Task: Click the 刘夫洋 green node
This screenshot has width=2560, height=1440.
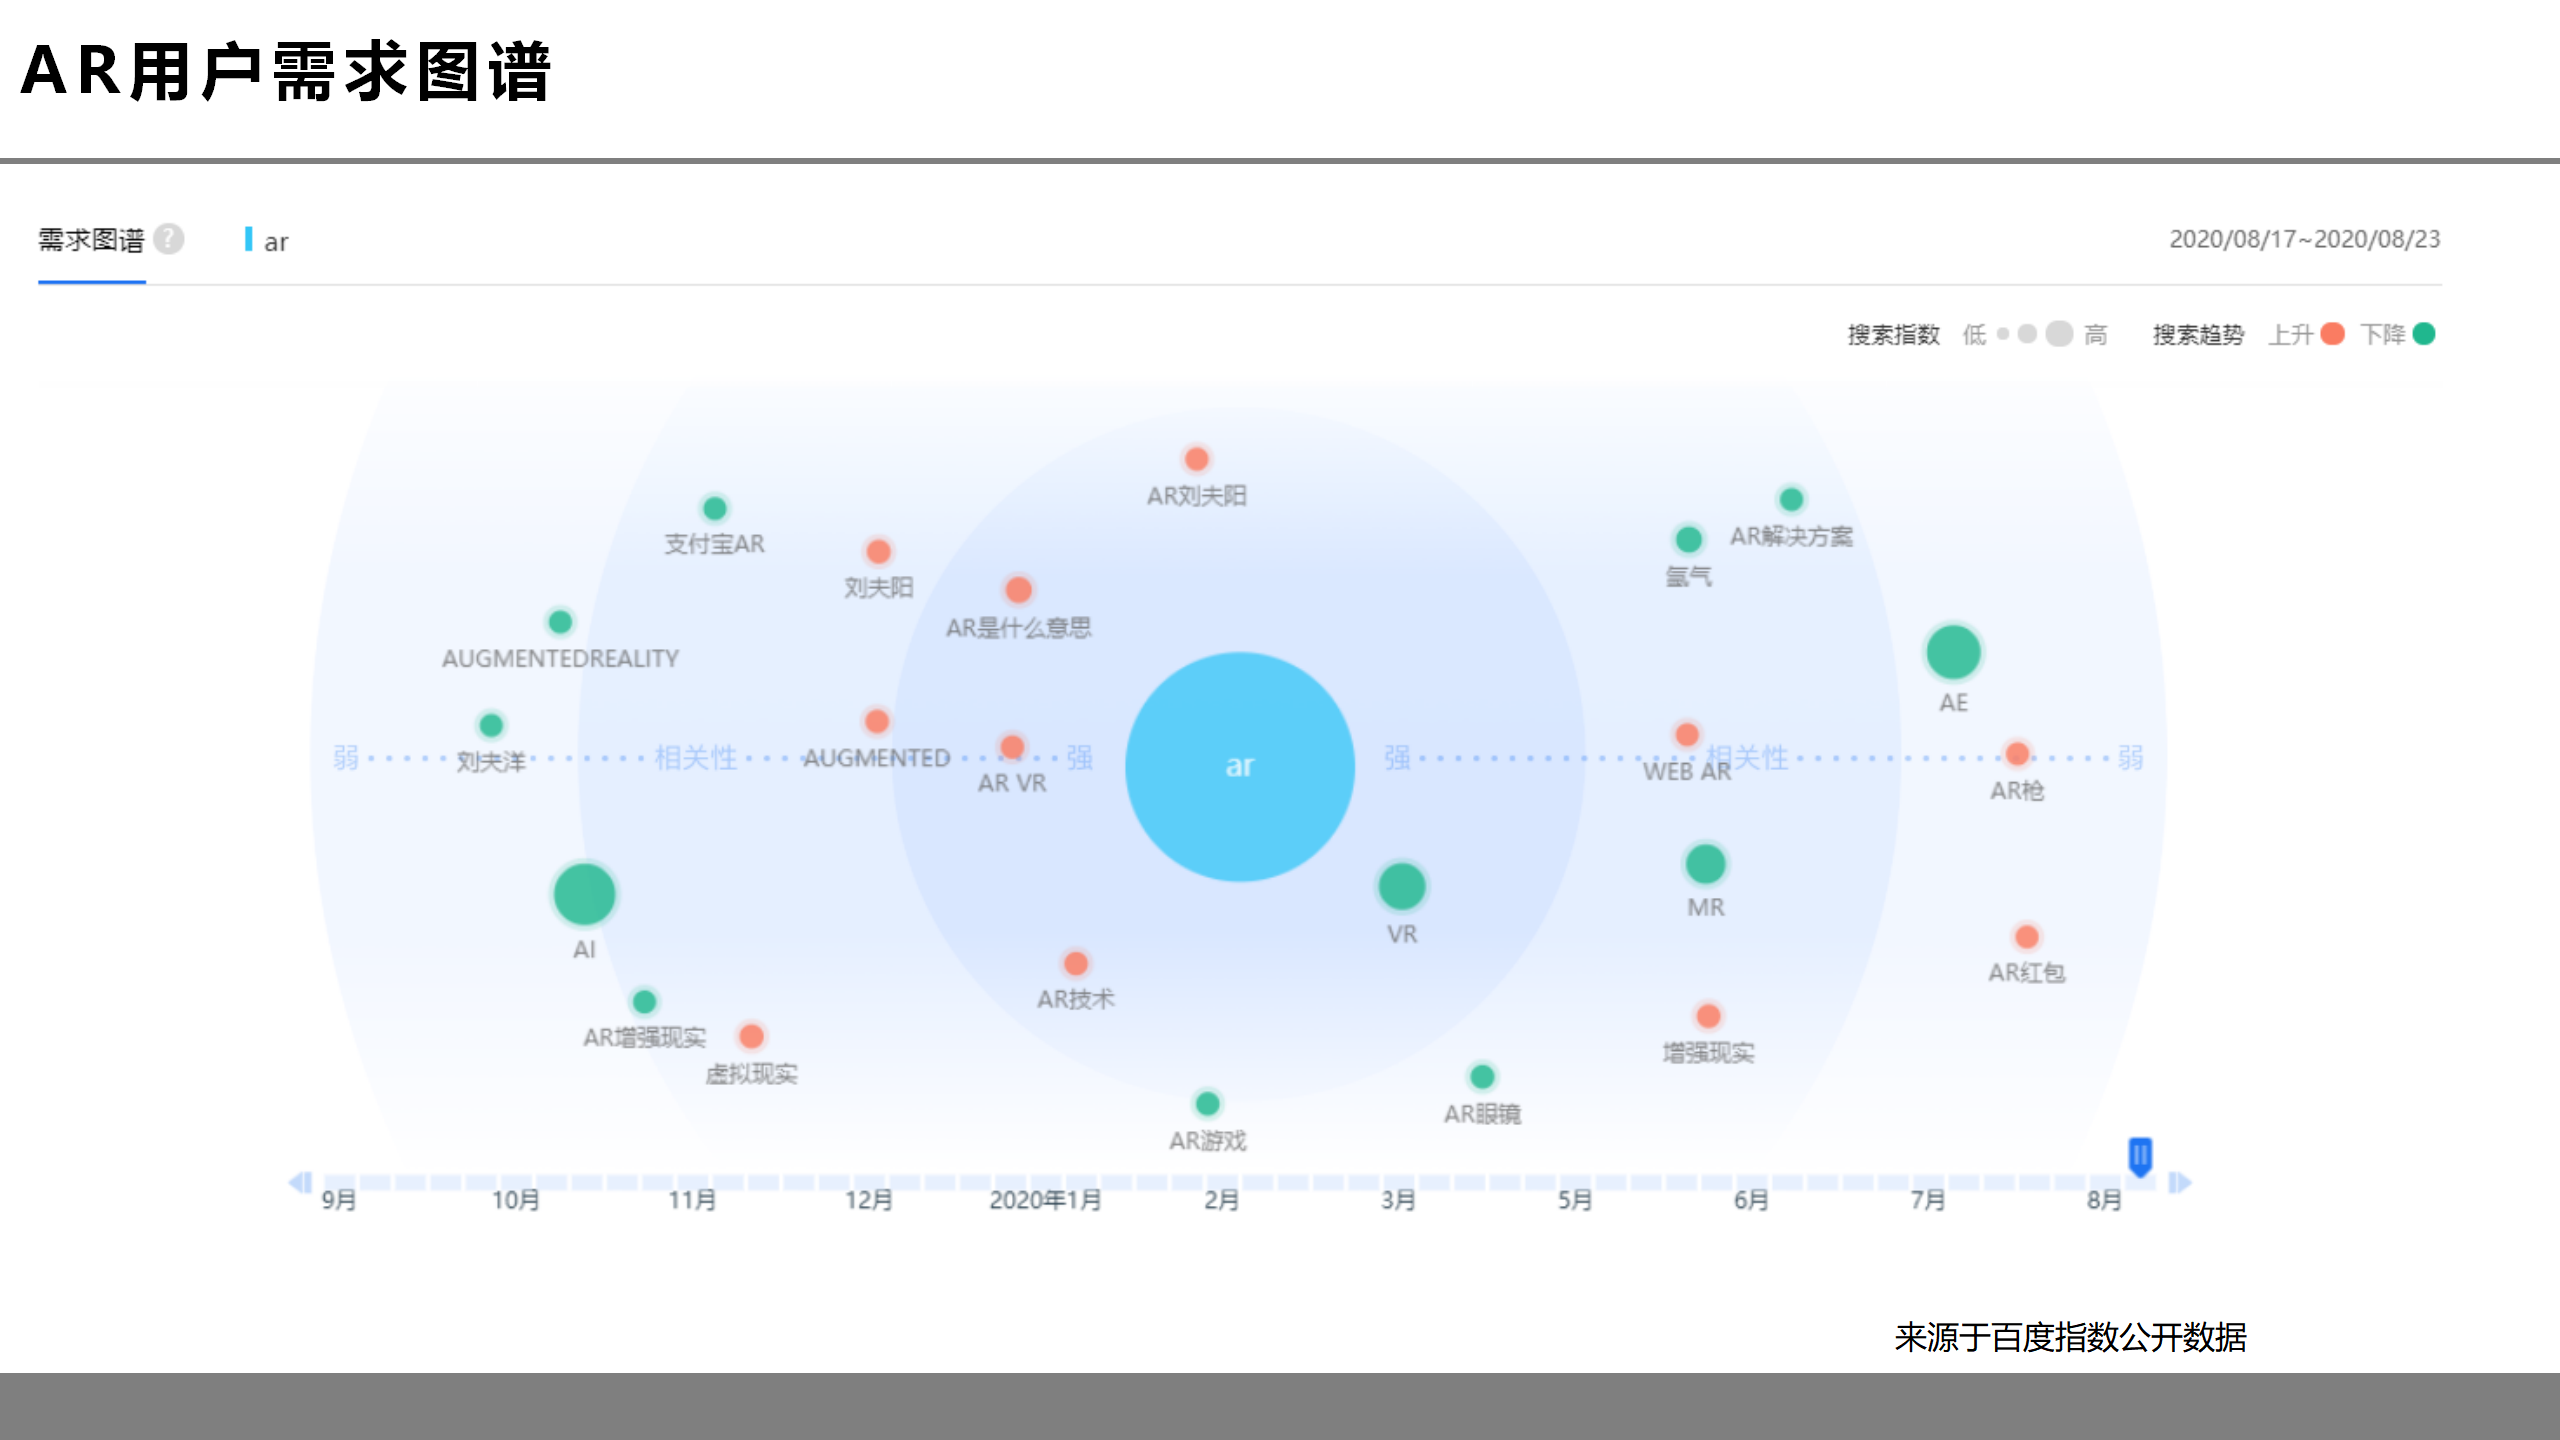Action: coord(491,725)
